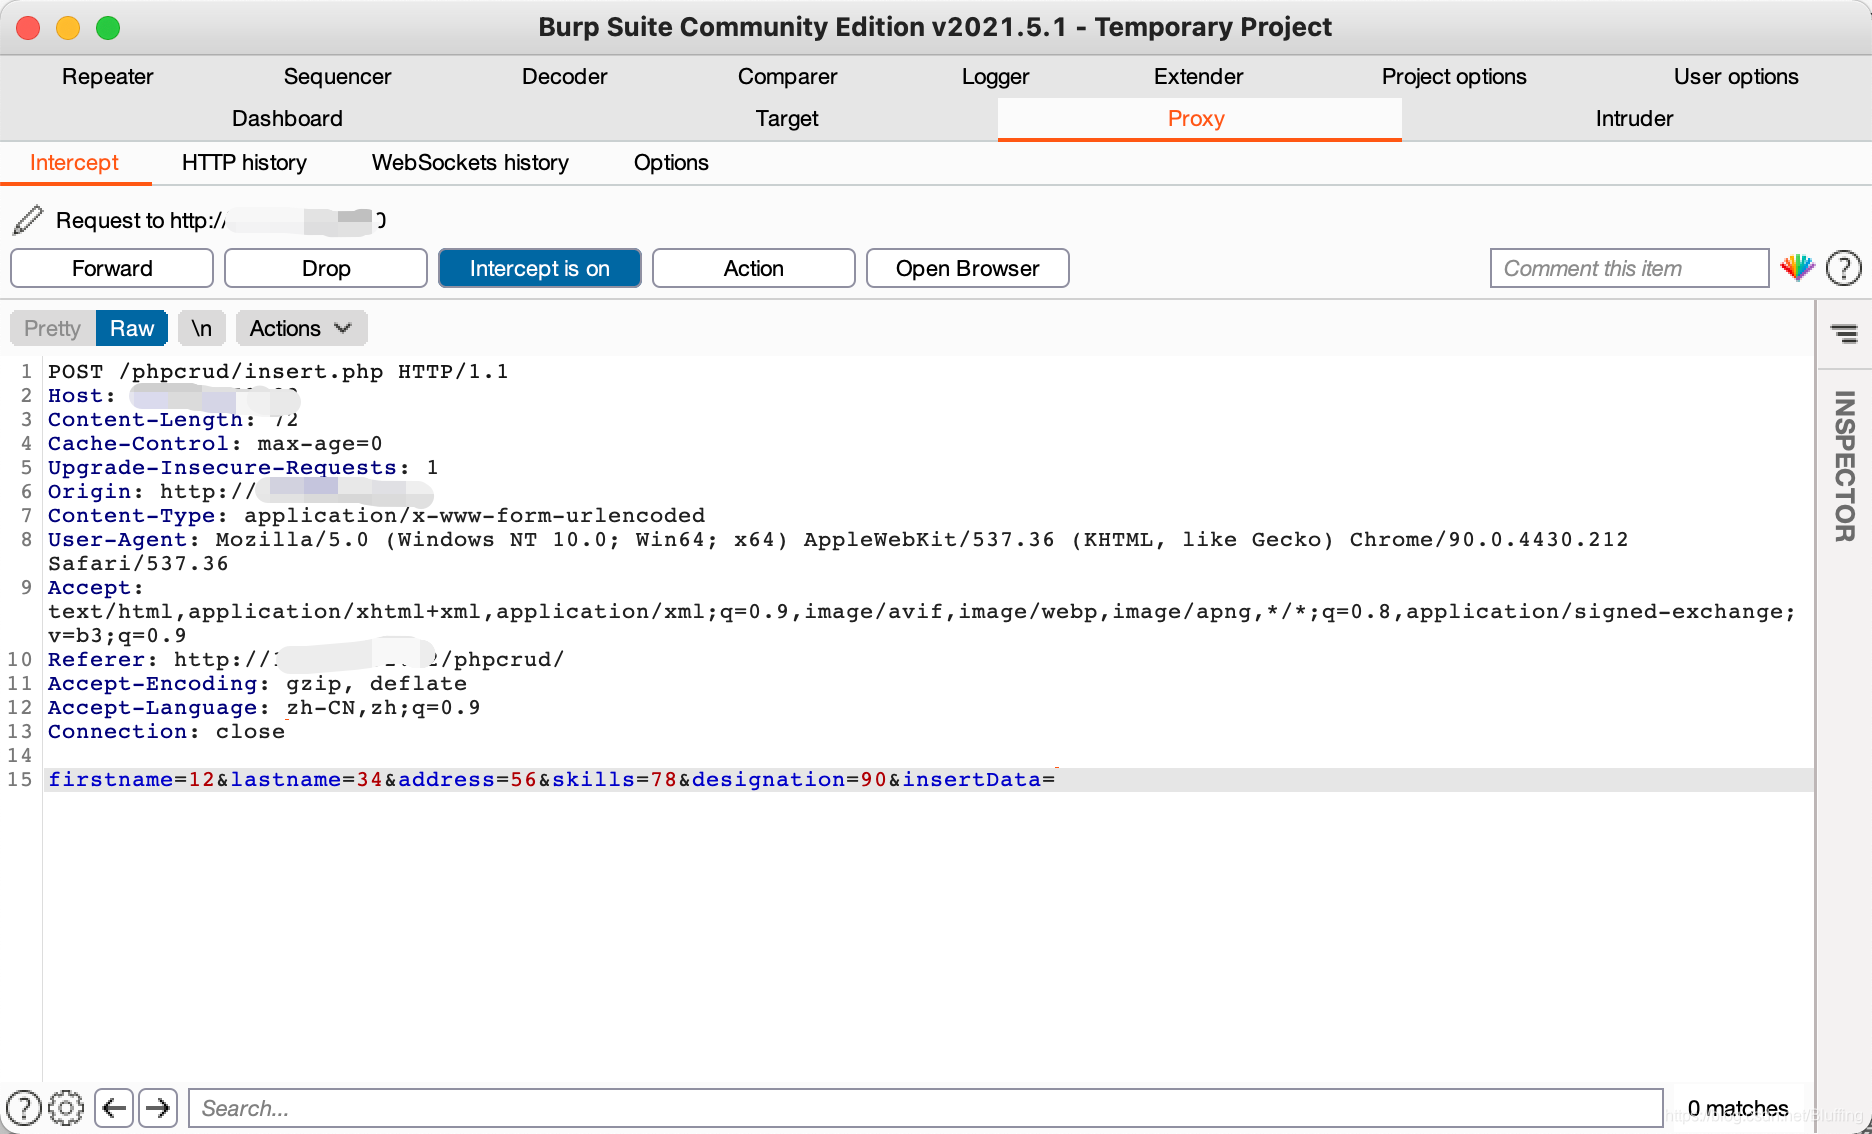Screen dimensions: 1872x1134
Task: Open the Project options tab
Action: point(1455,76)
